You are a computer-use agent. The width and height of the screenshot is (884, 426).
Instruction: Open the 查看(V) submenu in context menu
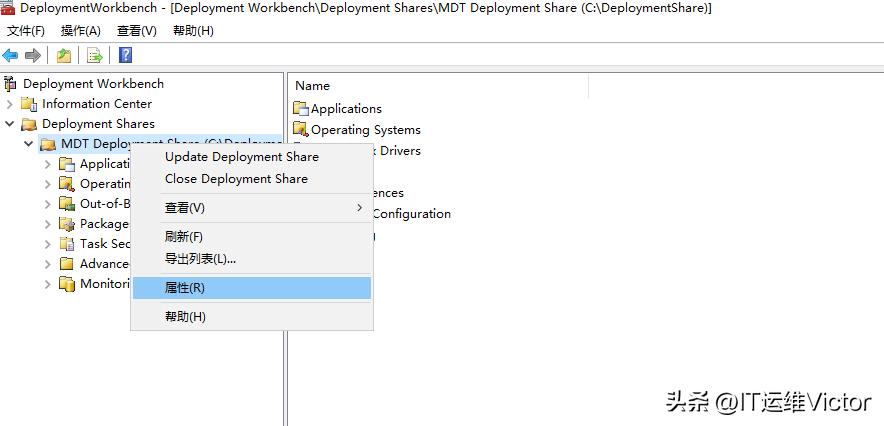coord(185,208)
